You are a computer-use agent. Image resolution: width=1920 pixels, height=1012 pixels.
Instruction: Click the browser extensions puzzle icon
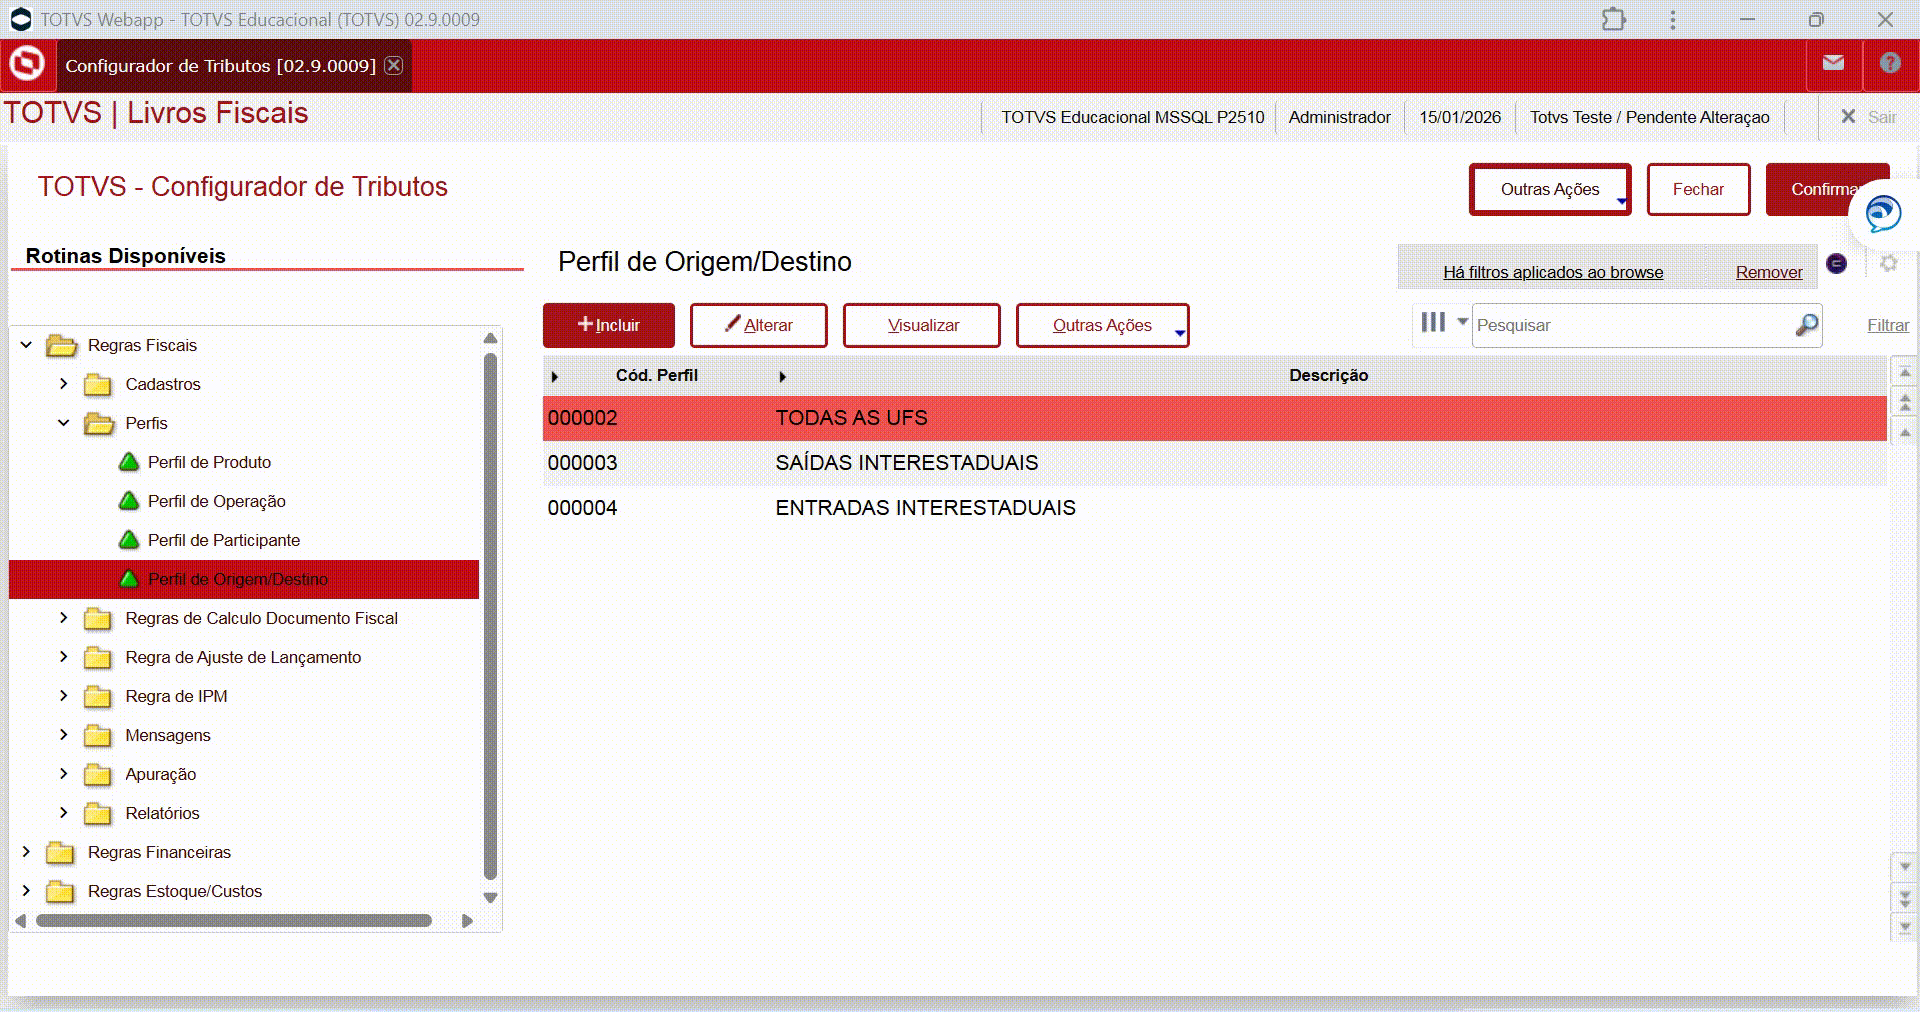coord(1614,19)
